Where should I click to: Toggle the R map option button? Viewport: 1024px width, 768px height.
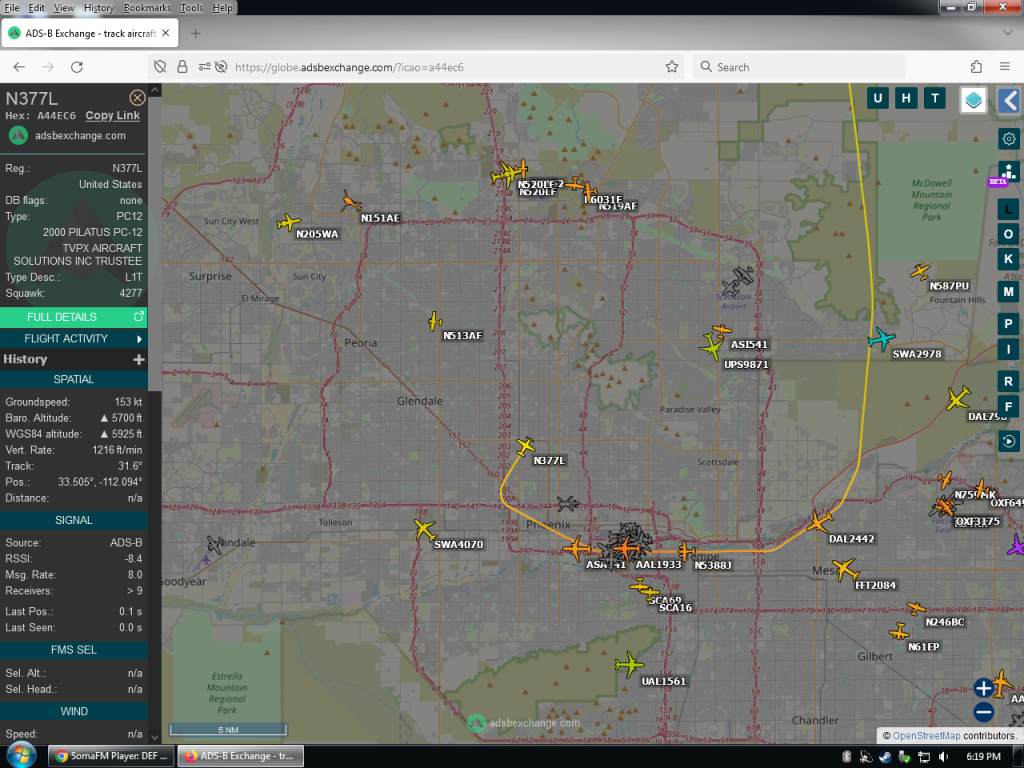1008,381
